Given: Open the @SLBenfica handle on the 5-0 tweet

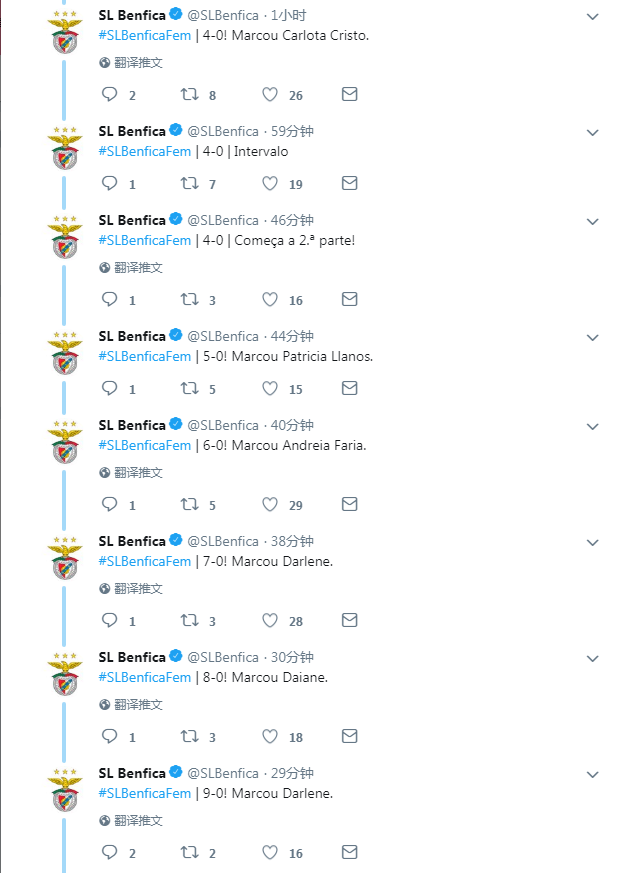Looking at the screenshot, I should tap(223, 336).
